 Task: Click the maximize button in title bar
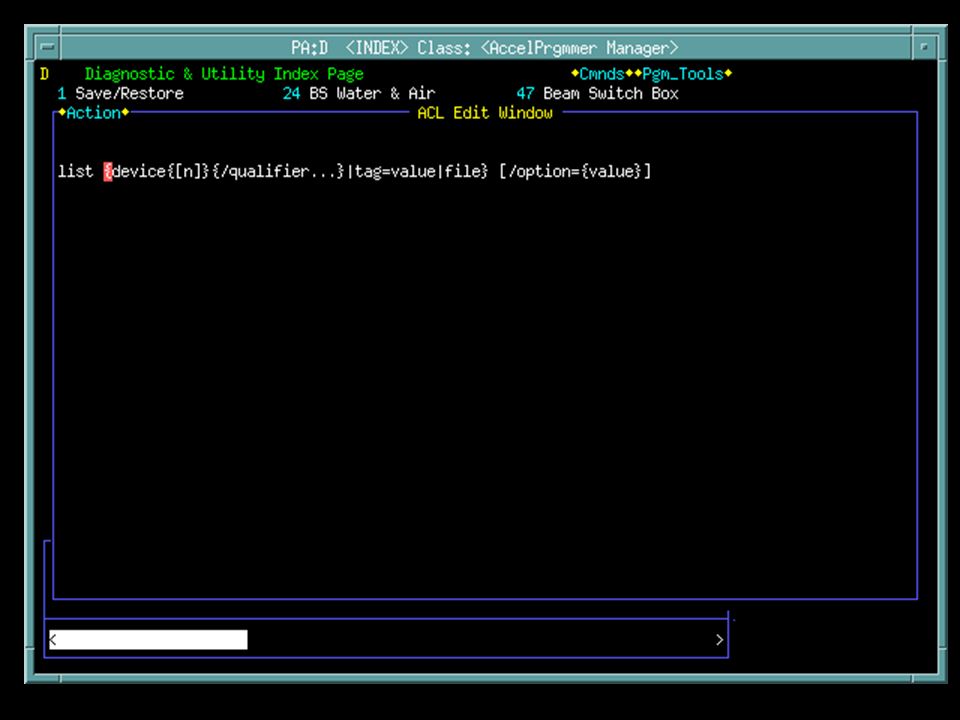click(x=924, y=47)
